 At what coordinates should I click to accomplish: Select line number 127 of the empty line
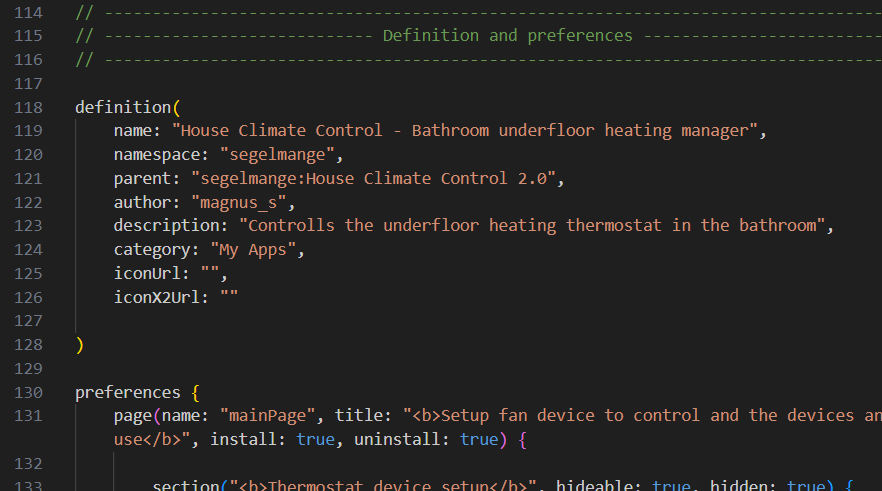click(28, 321)
